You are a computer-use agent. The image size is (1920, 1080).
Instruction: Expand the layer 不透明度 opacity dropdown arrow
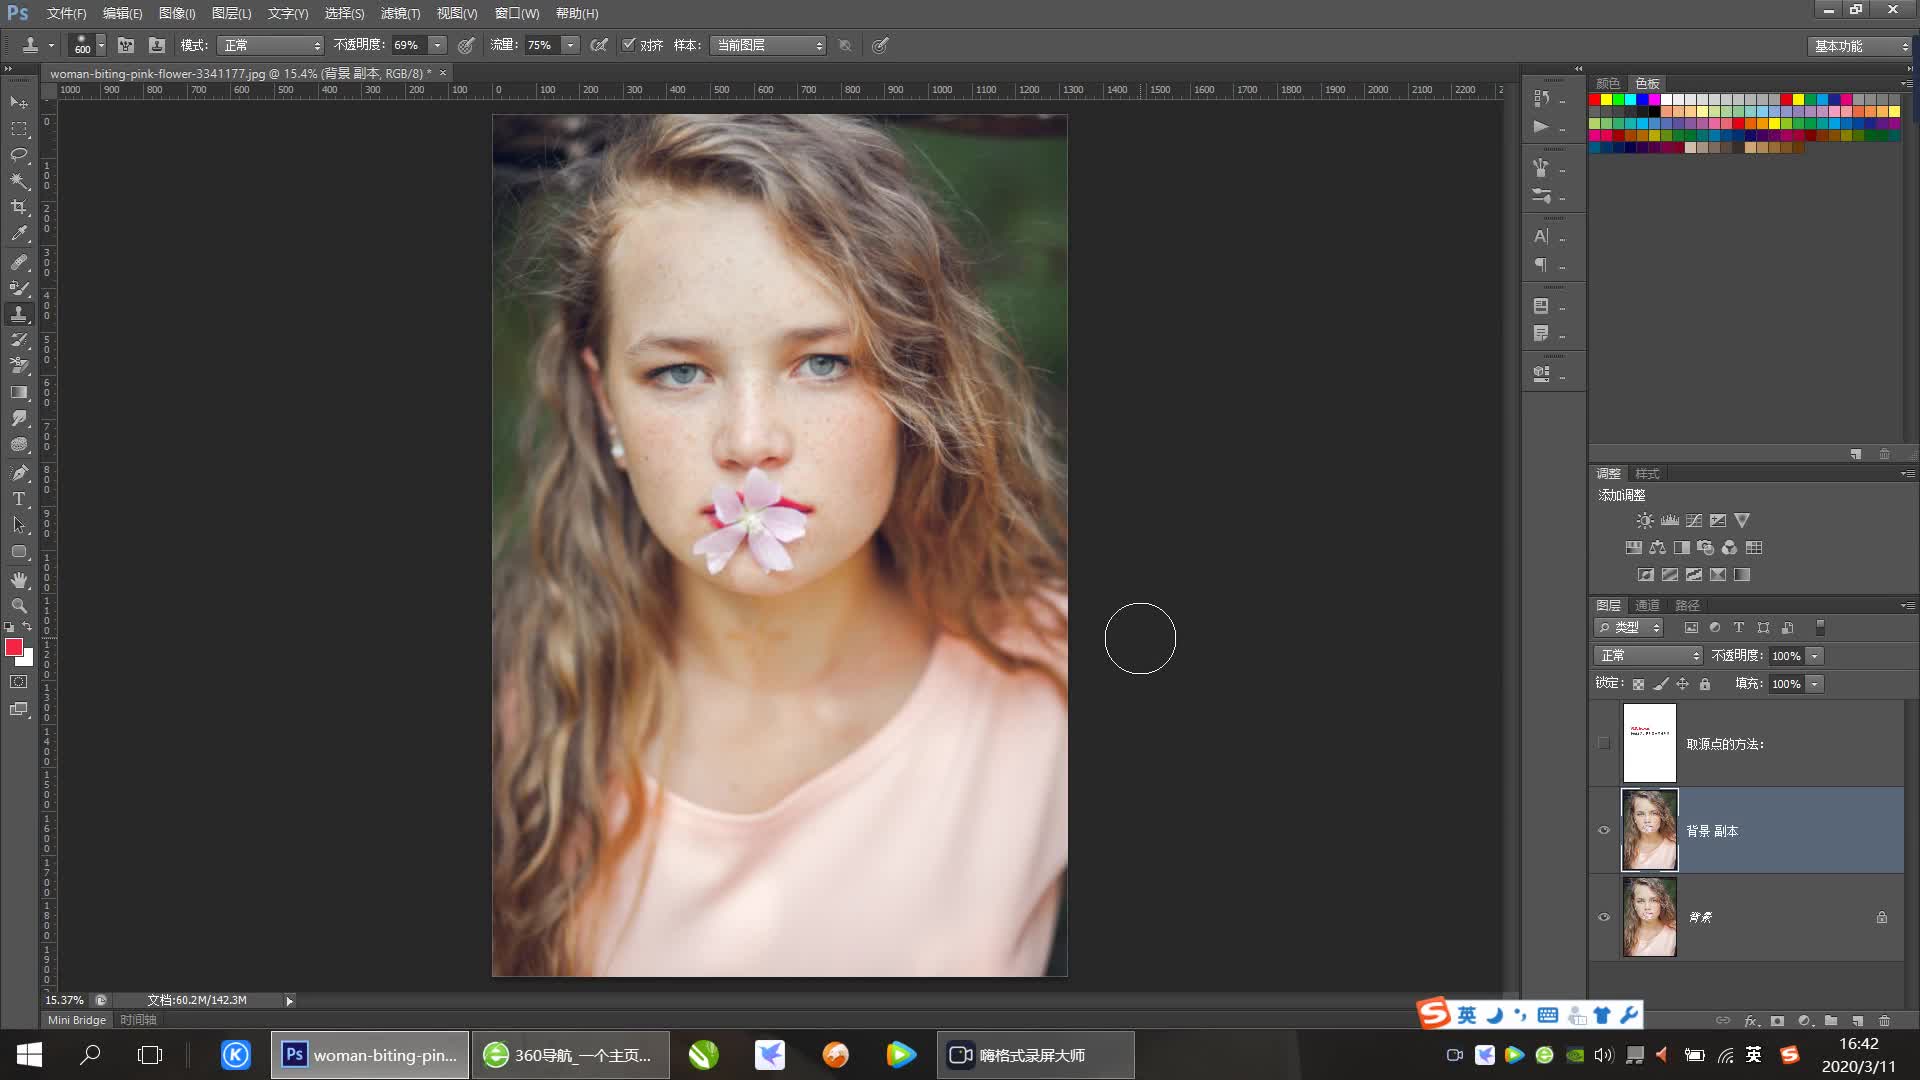1815,656
